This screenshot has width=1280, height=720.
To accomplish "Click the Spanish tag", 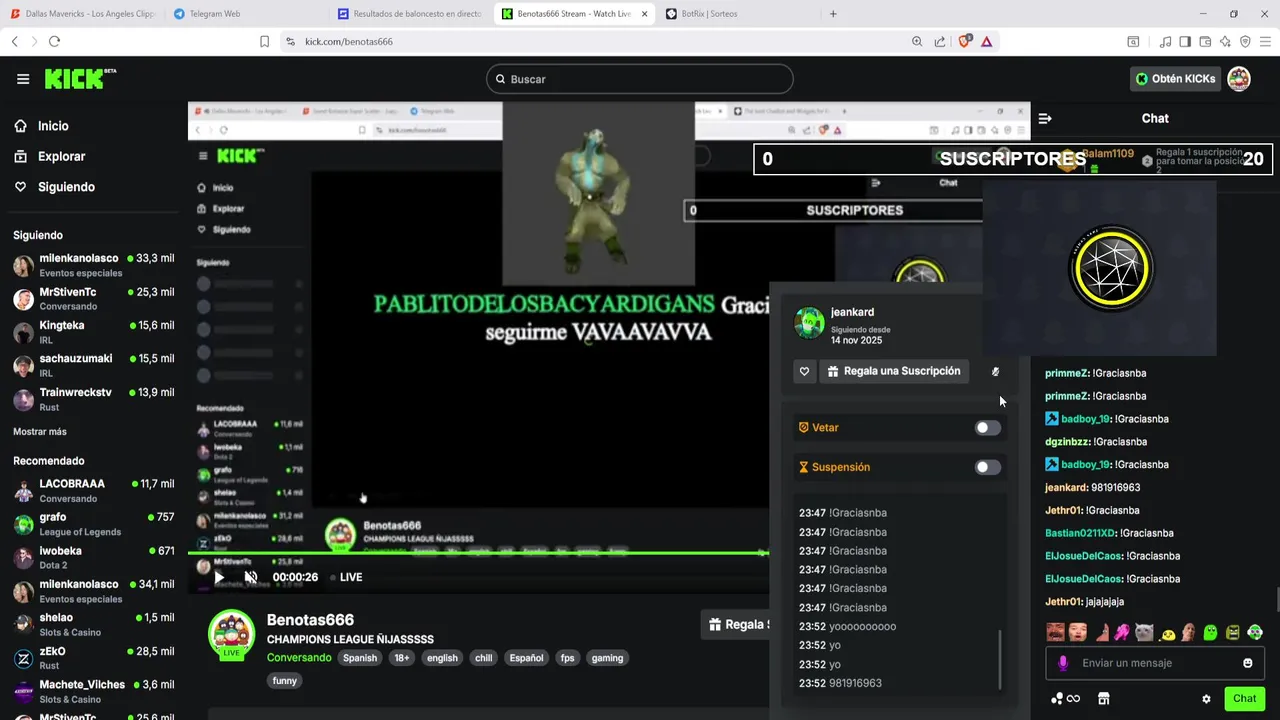I will 360,658.
